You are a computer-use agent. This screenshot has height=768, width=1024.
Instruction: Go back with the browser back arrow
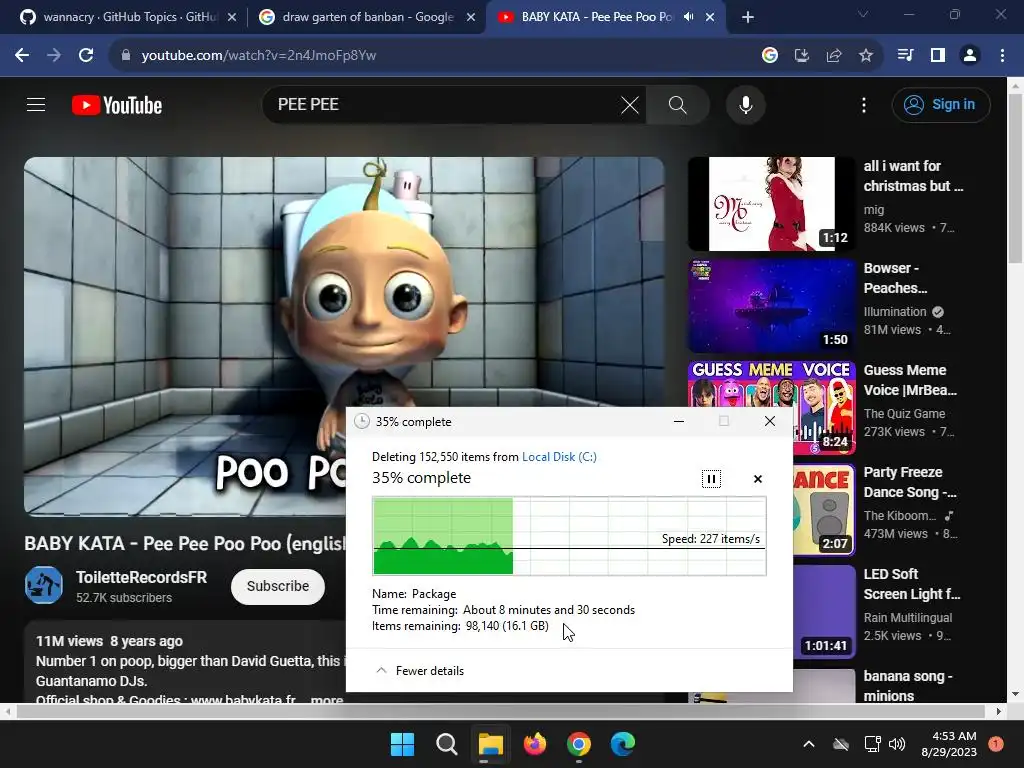pyautogui.click(x=22, y=56)
